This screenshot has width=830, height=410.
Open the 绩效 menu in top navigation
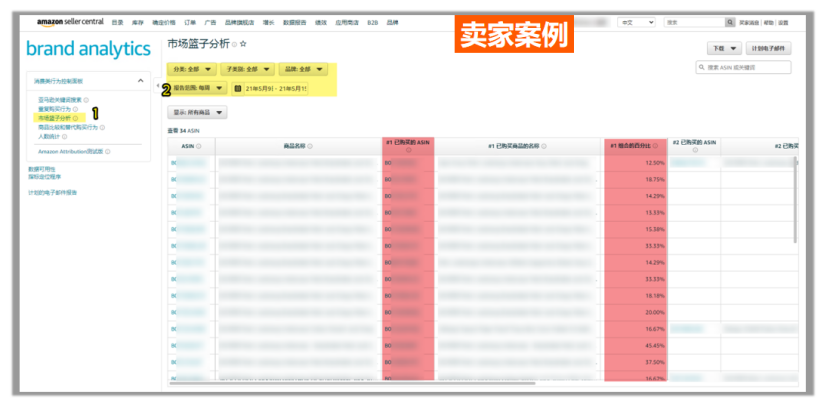pos(321,23)
